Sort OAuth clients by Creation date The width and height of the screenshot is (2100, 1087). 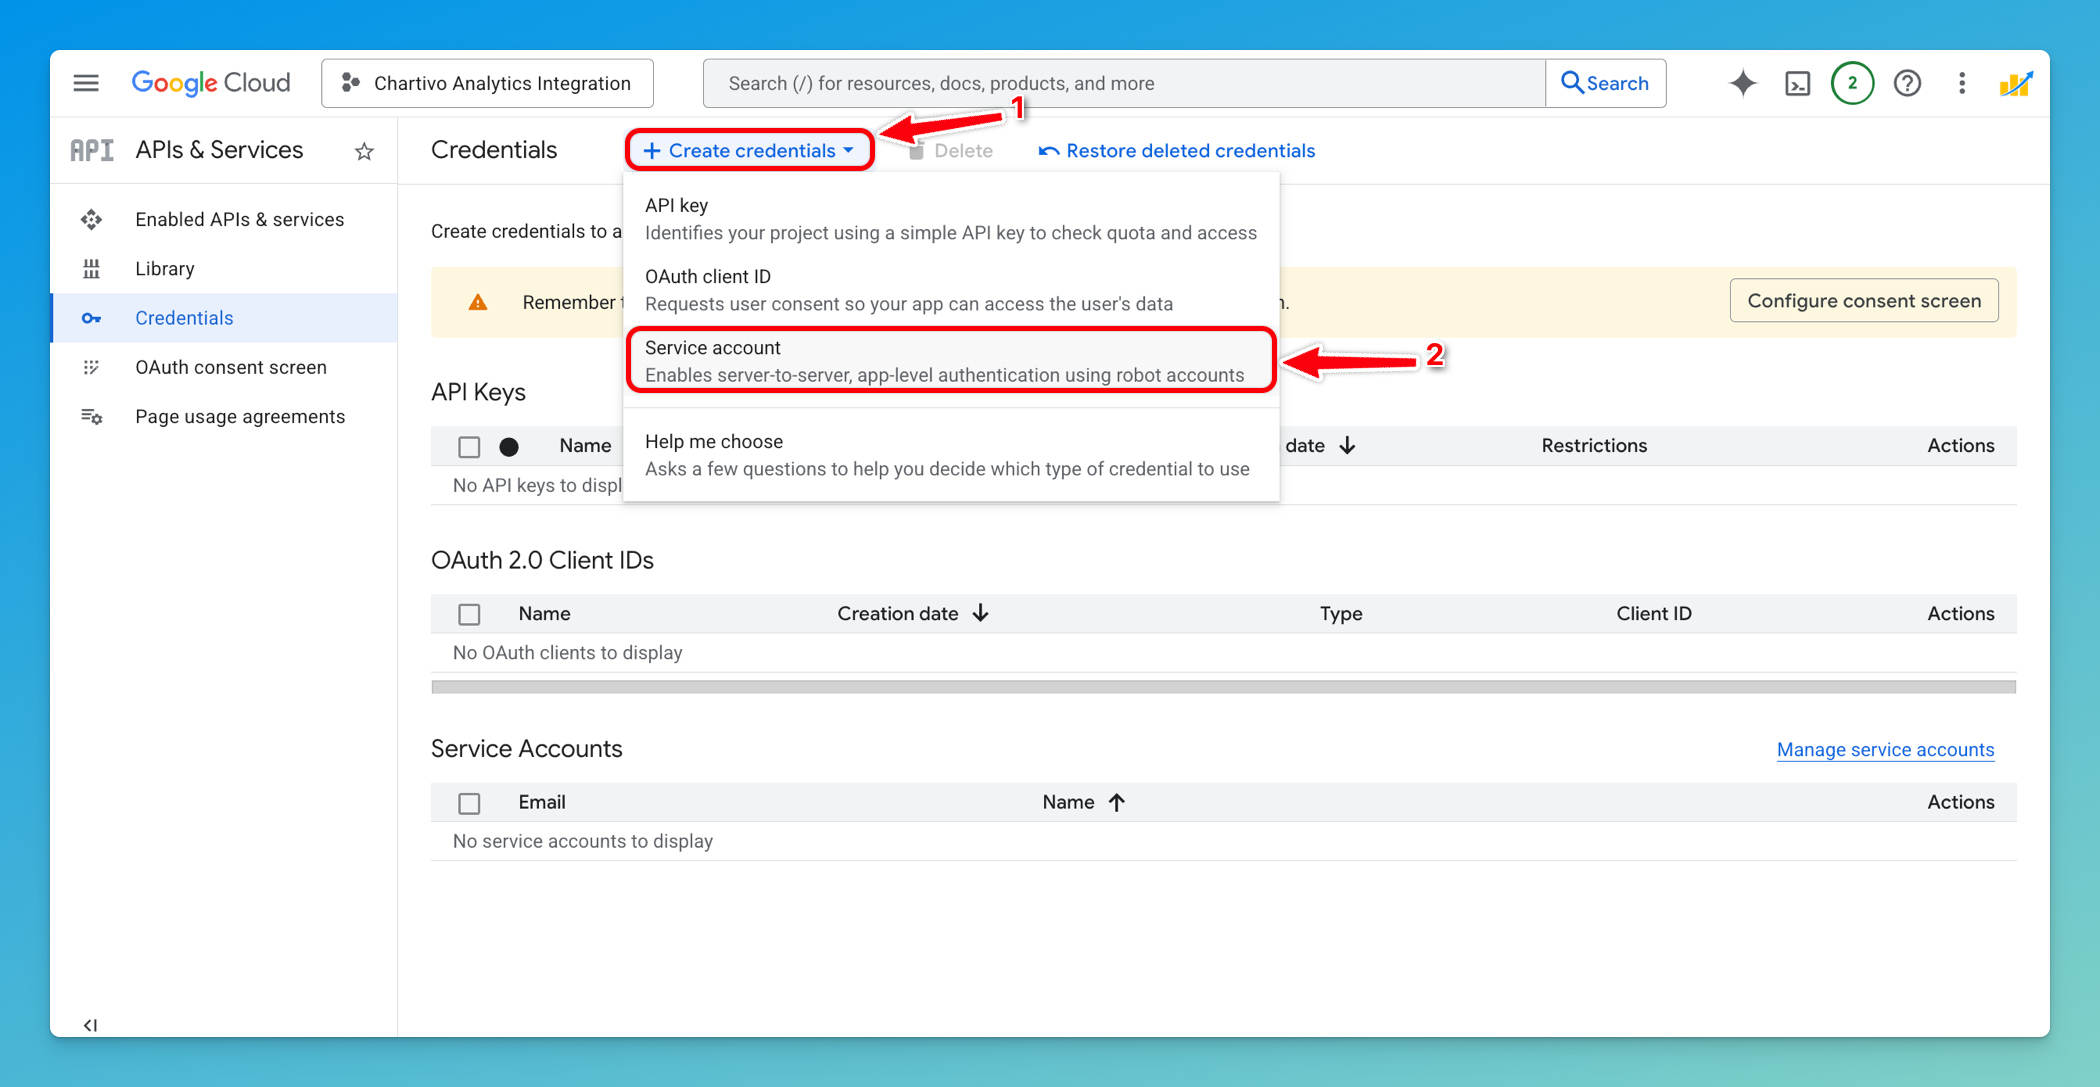click(912, 613)
